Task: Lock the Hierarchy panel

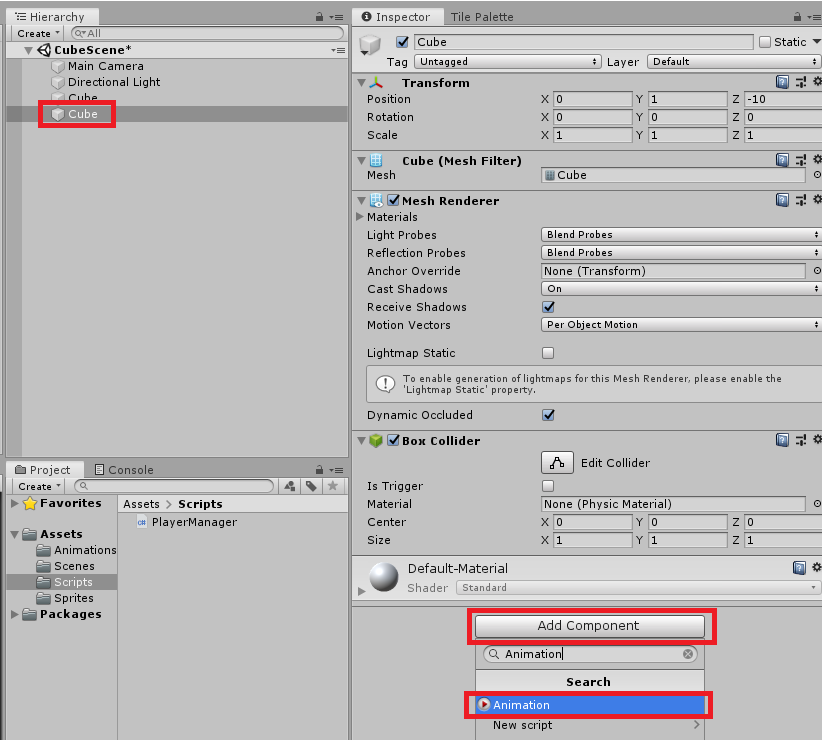Action: [x=319, y=17]
